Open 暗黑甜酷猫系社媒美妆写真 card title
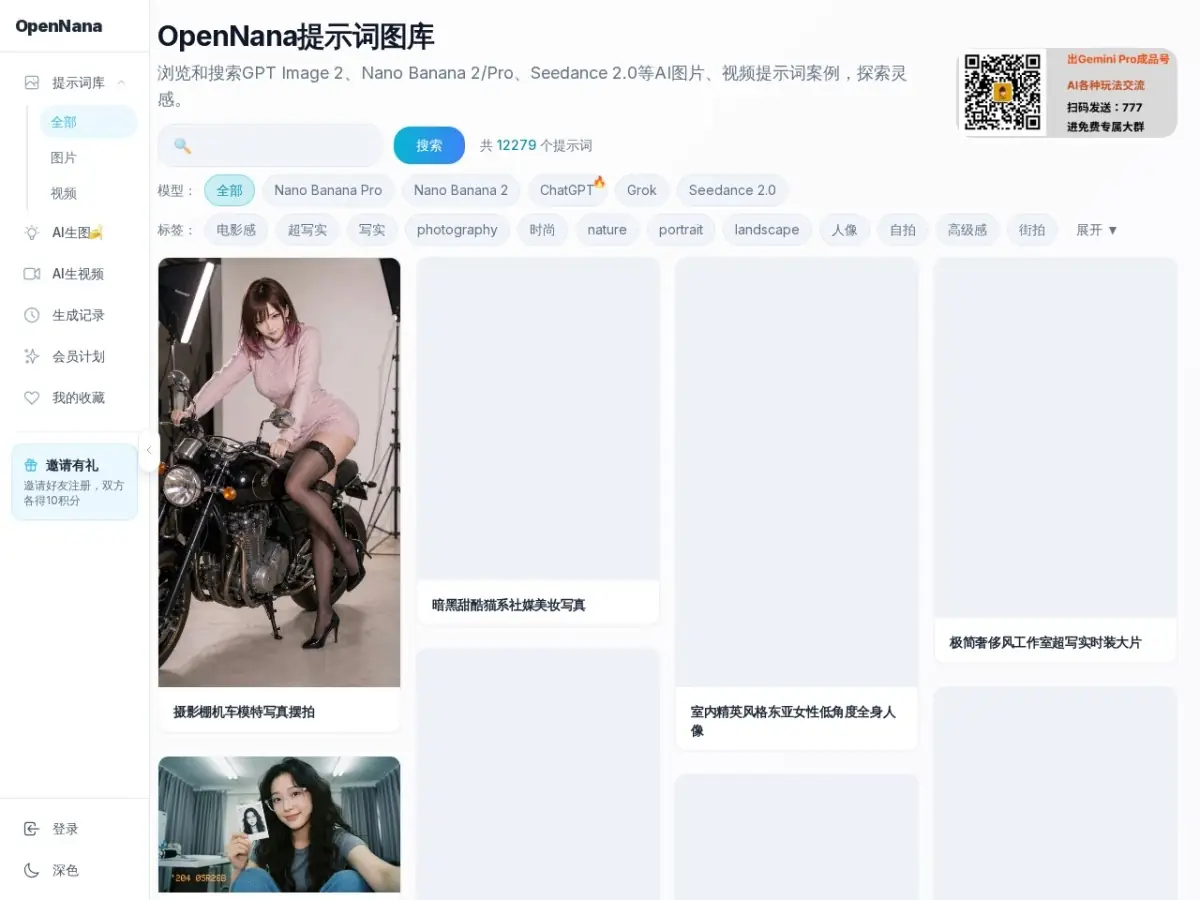The image size is (1200, 900). 509,605
